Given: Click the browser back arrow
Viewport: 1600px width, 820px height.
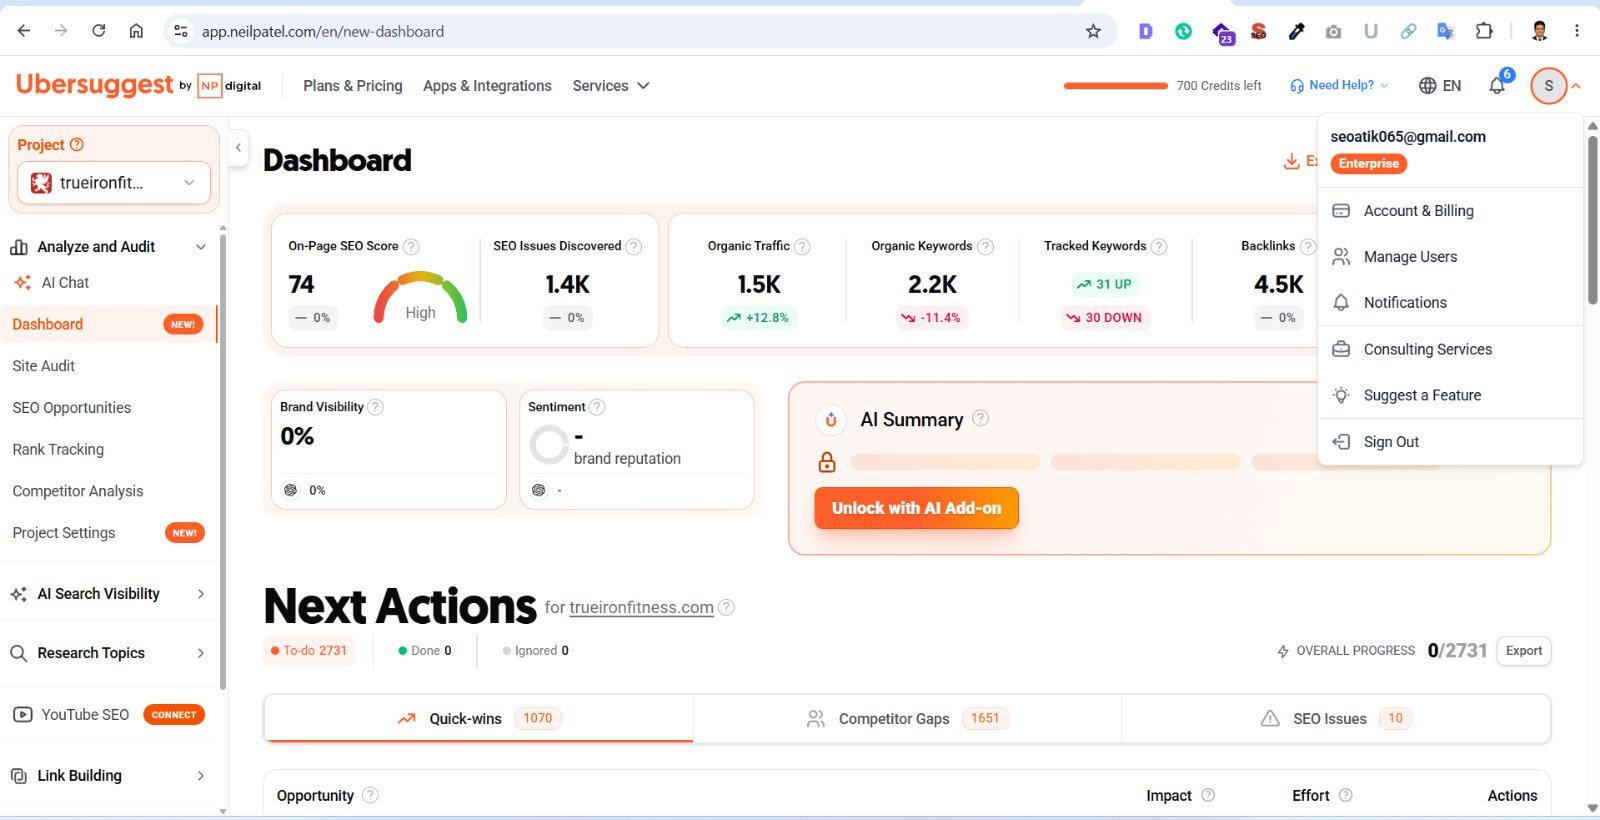Looking at the screenshot, I should pyautogui.click(x=24, y=31).
